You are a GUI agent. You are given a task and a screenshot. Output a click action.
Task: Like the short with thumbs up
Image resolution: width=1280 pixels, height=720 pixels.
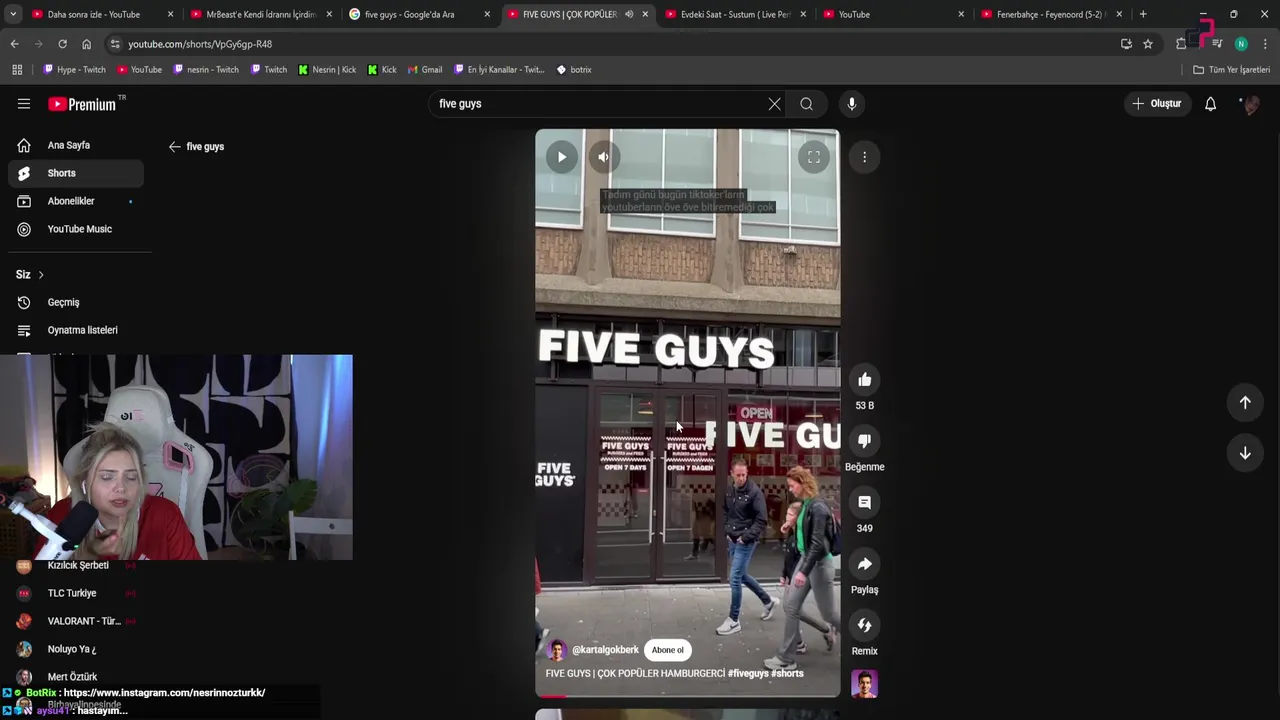[x=864, y=380]
